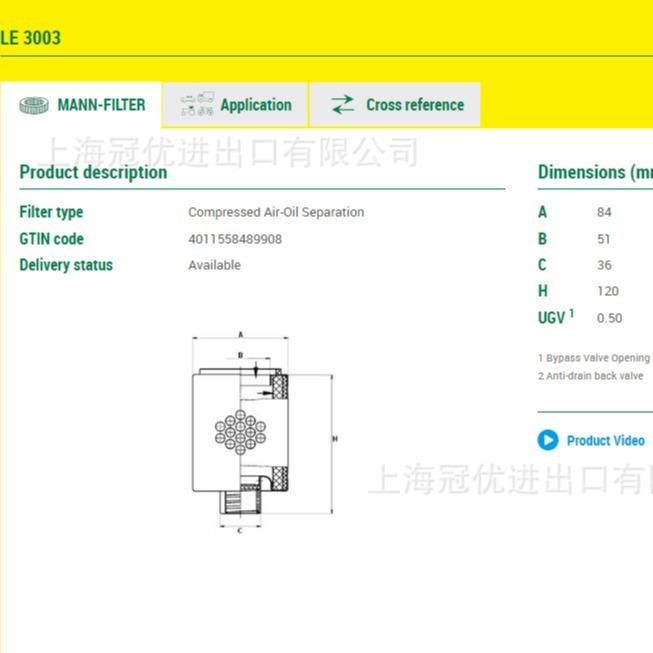The image size is (653, 653).
Task: Click the 'GTIN code' label
Action: pos(52,239)
